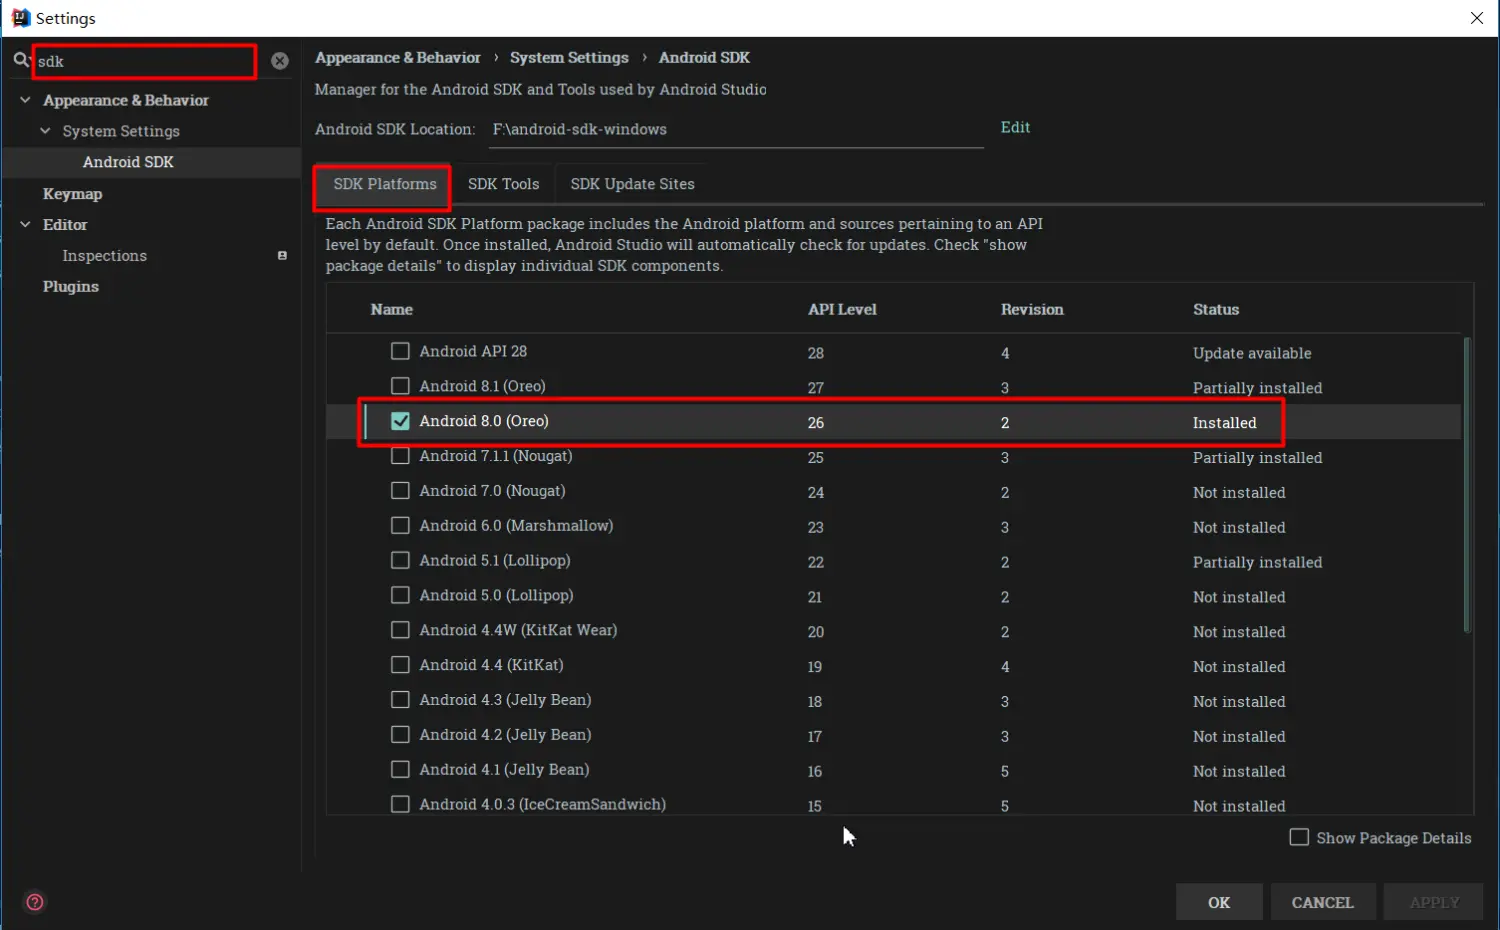This screenshot has width=1500, height=930.
Task: Click the CANCEL button
Action: click(1322, 902)
